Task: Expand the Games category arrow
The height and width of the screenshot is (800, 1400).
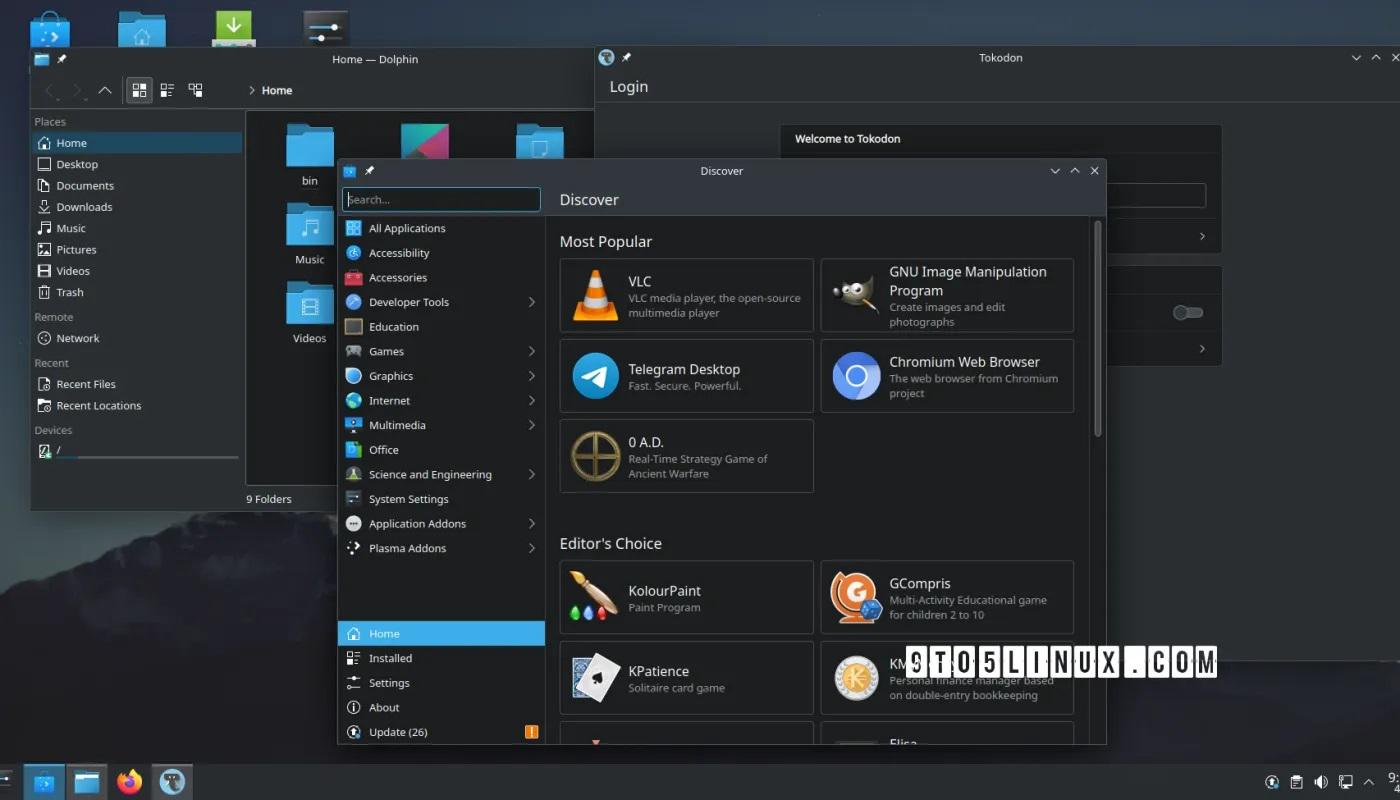Action: coord(531,351)
